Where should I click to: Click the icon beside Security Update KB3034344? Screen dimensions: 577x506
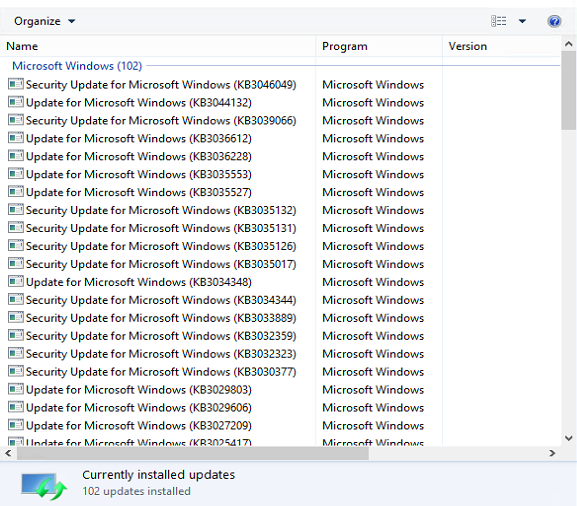(x=16, y=300)
